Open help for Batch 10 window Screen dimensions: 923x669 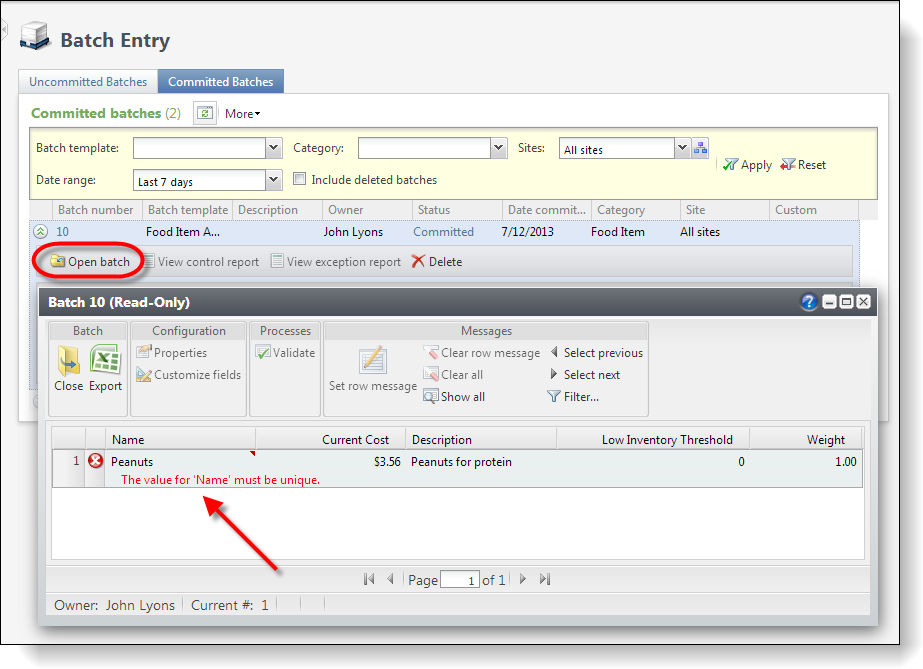pos(809,302)
